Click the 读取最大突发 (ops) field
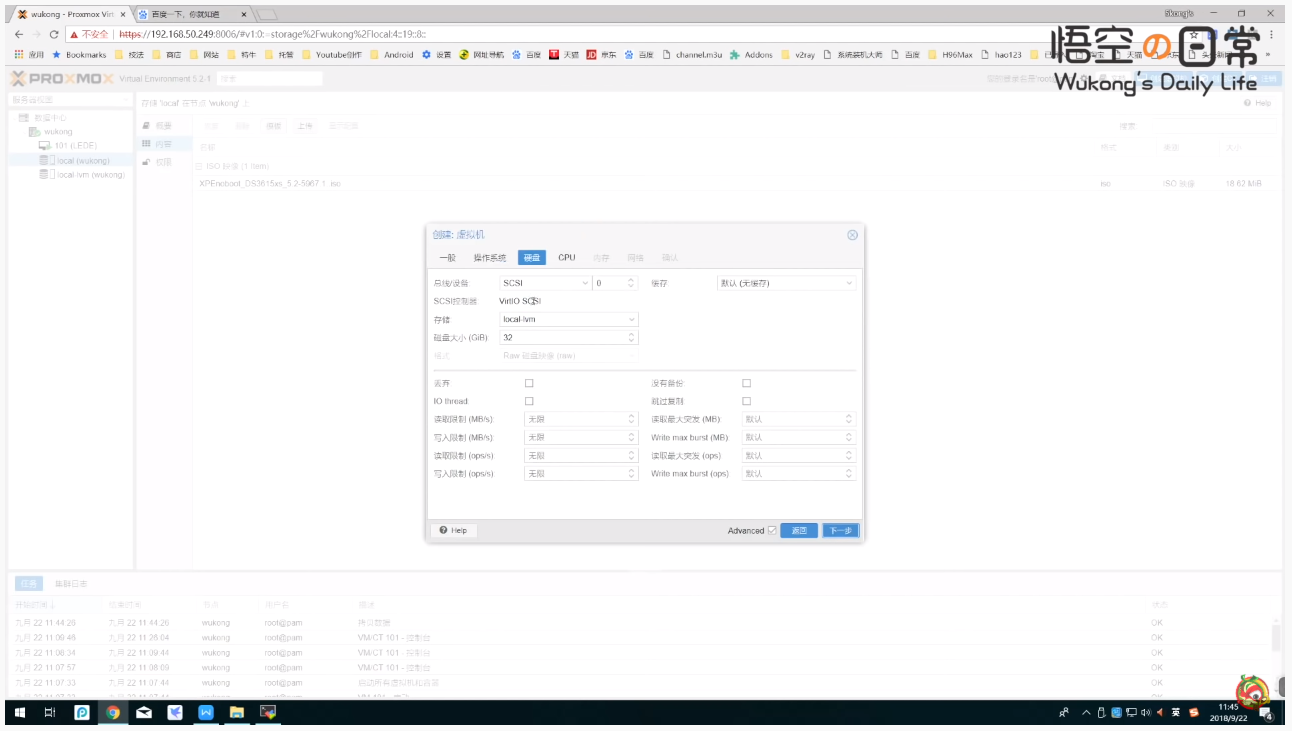 pos(798,455)
